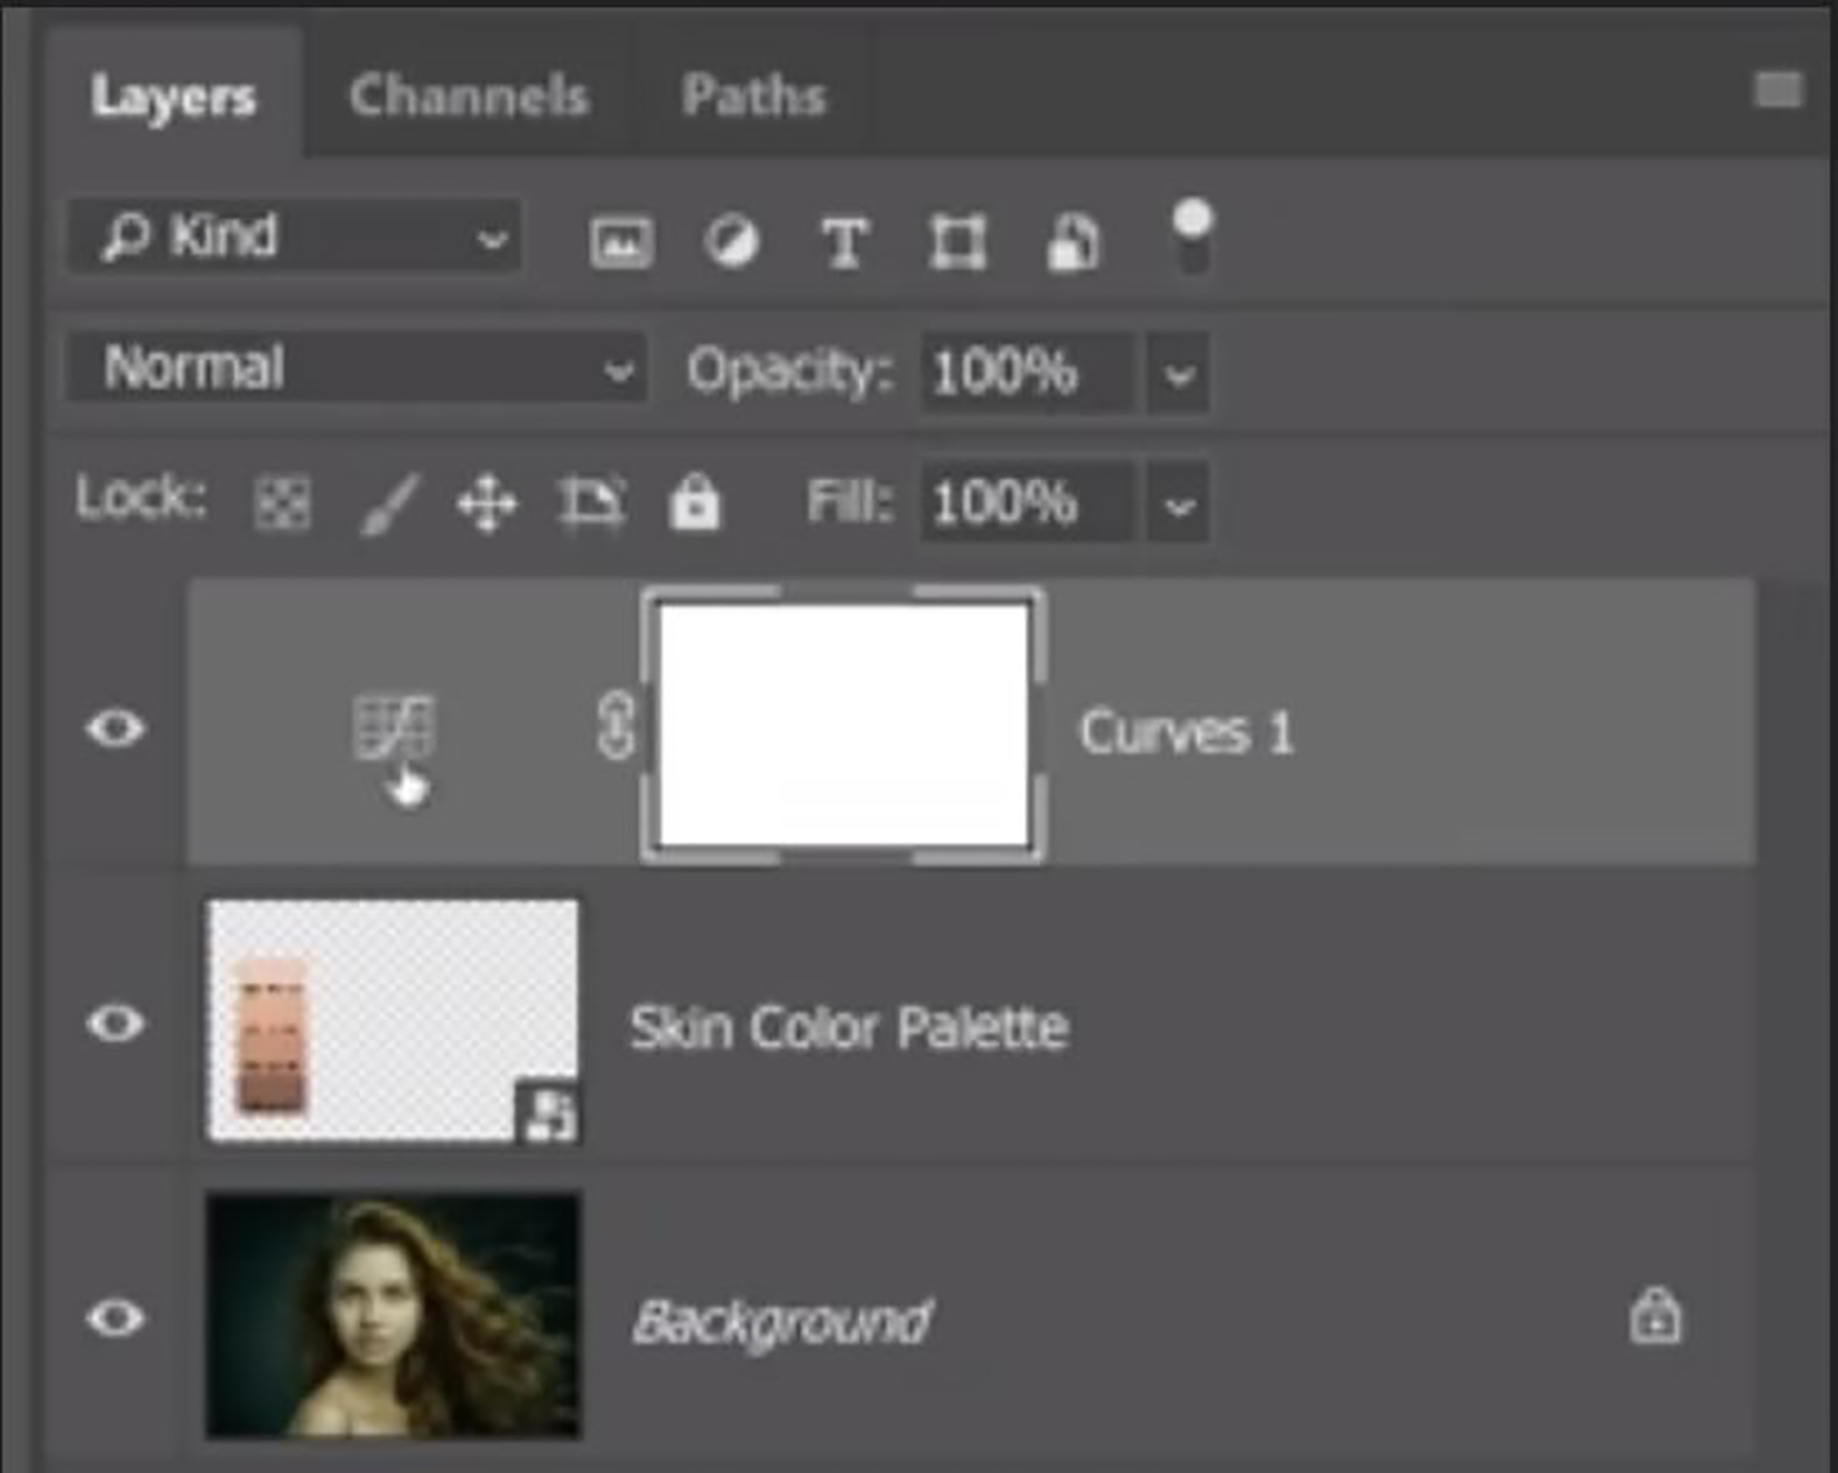The width and height of the screenshot is (1838, 1473).
Task: Click the Curves 1 layer name
Action: (1187, 732)
